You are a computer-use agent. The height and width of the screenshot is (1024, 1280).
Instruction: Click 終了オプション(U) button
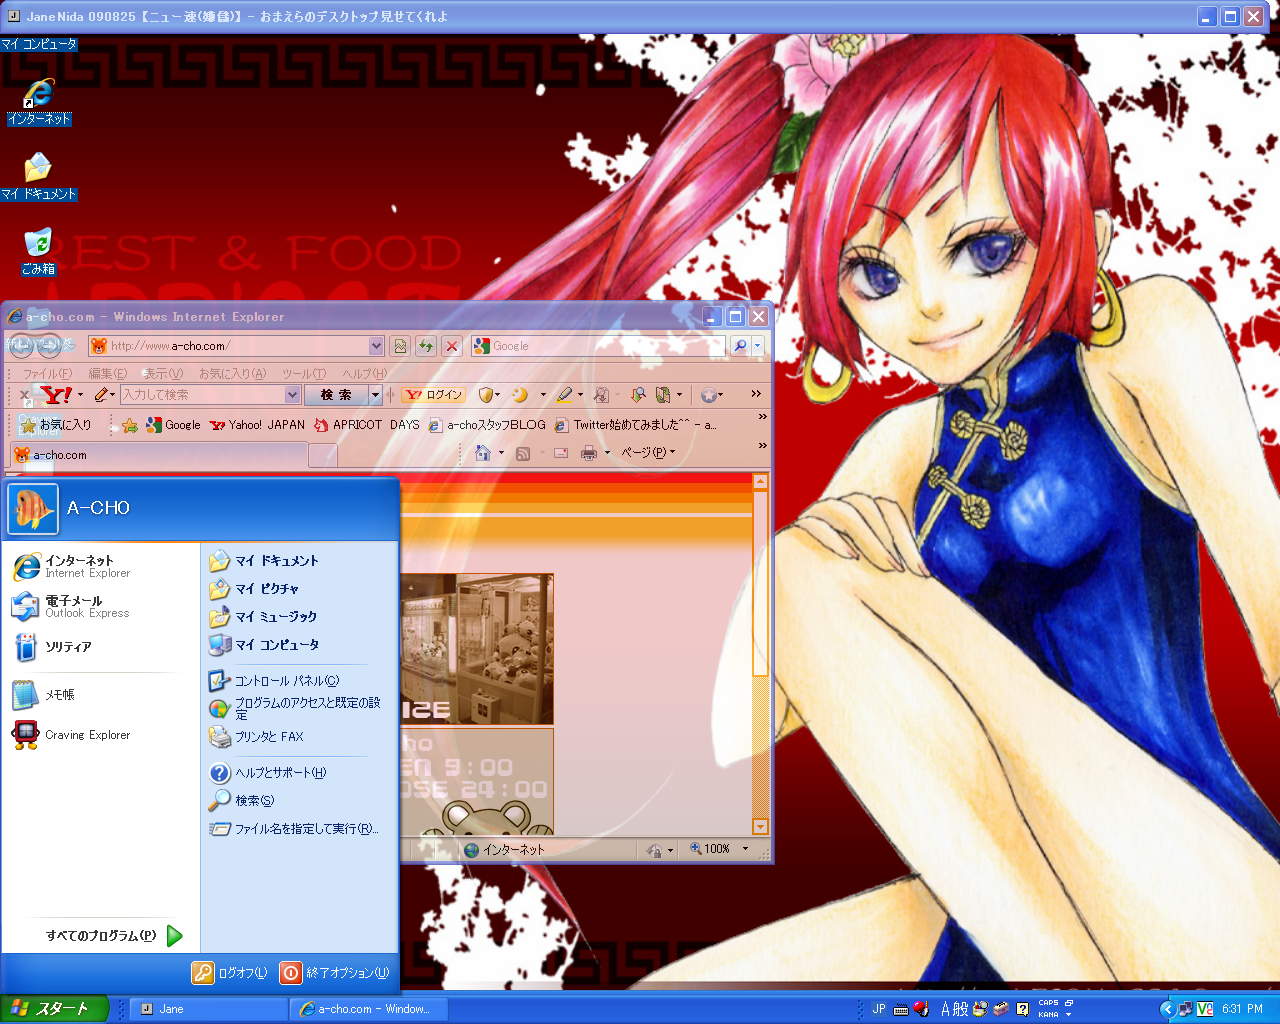(335, 972)
